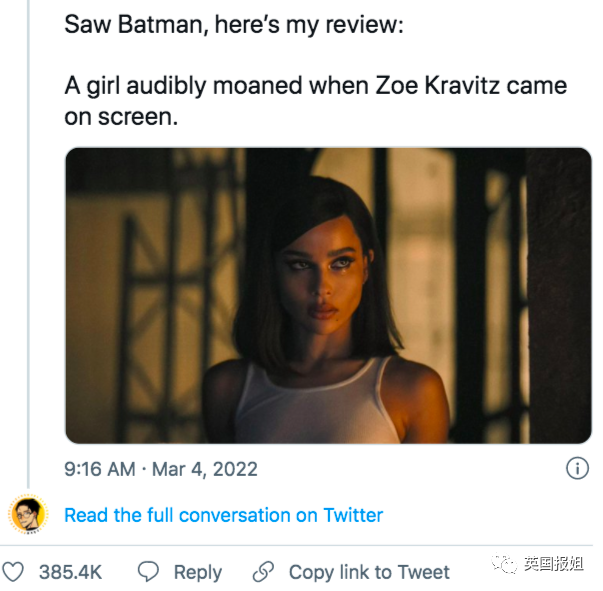
Task: Click the reply speech bubble icon
Action: click(x=148, y=572)
